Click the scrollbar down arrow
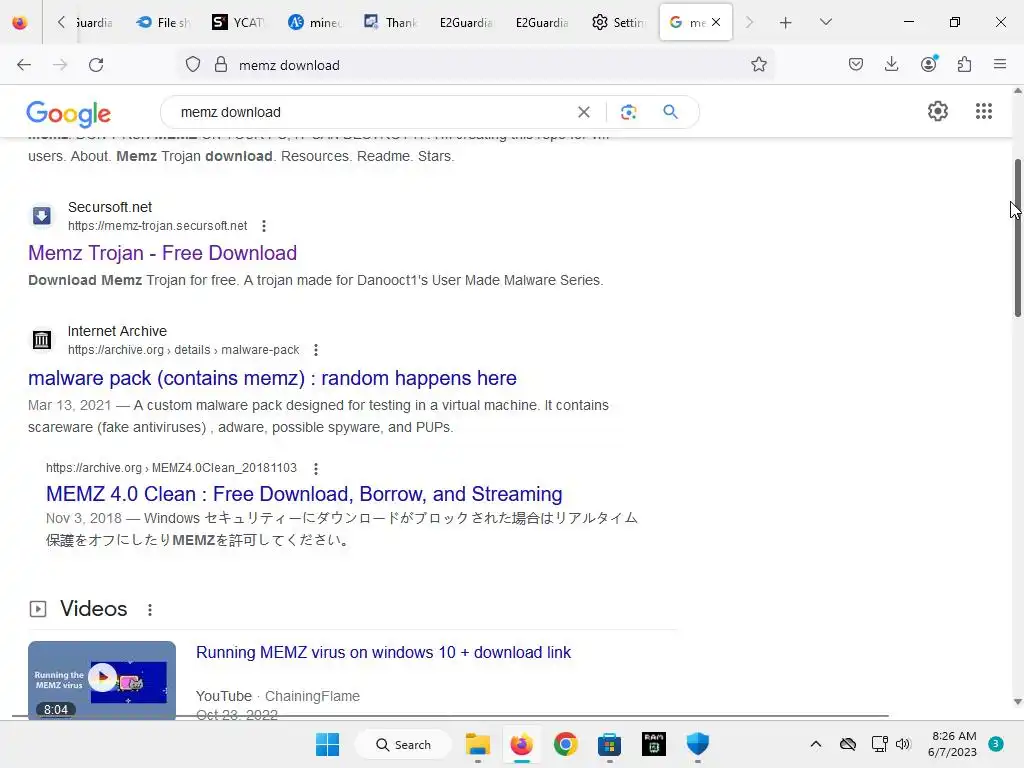The width and height of the screenshot is (1024, 768). click(1017, 702)
